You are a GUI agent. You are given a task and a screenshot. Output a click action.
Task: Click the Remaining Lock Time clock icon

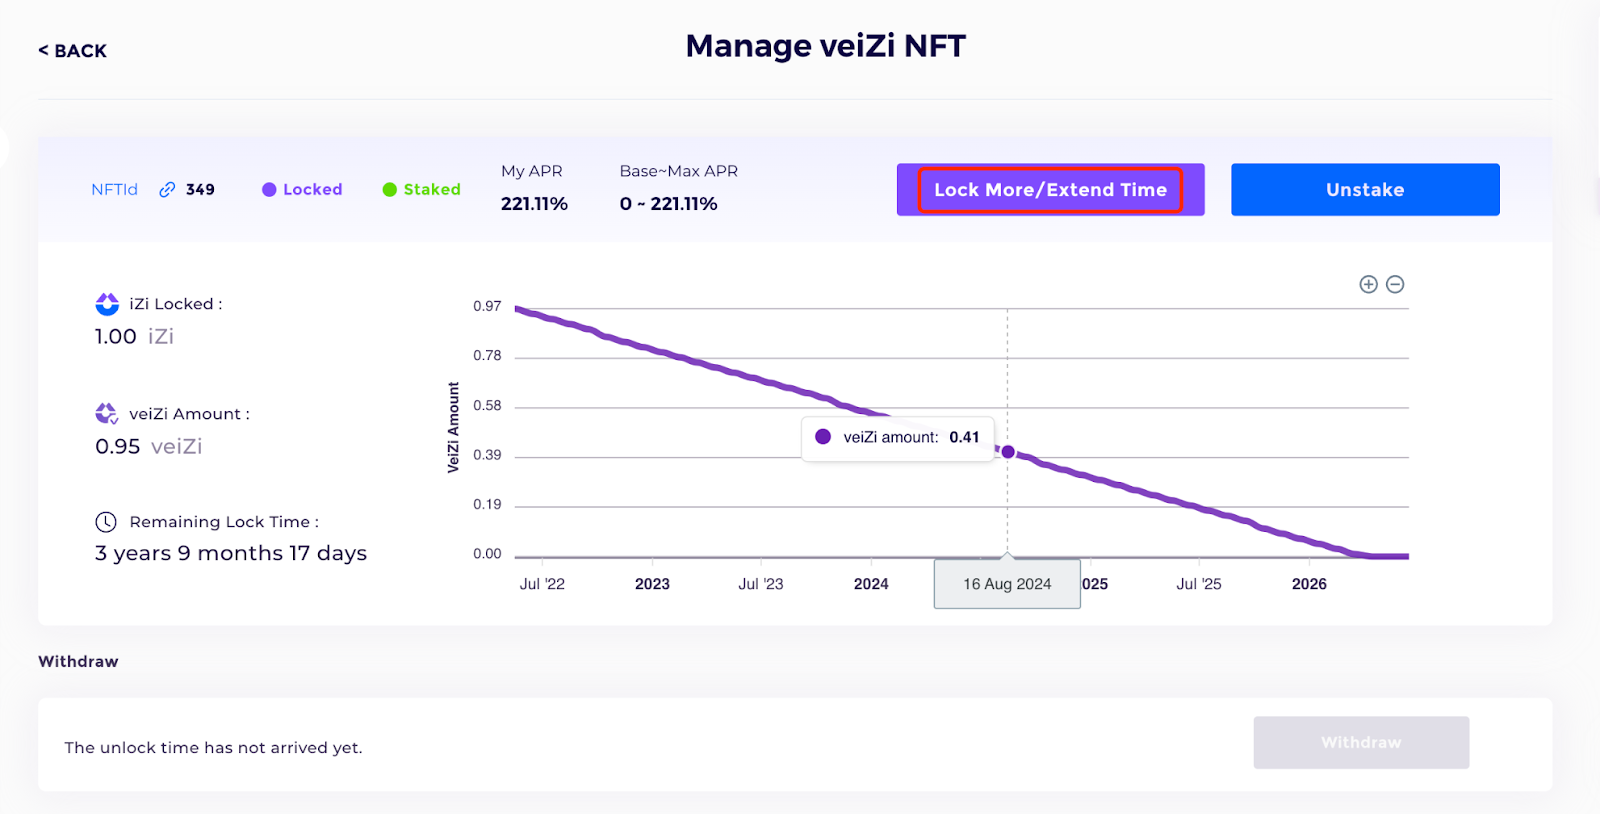coord(106,522)
